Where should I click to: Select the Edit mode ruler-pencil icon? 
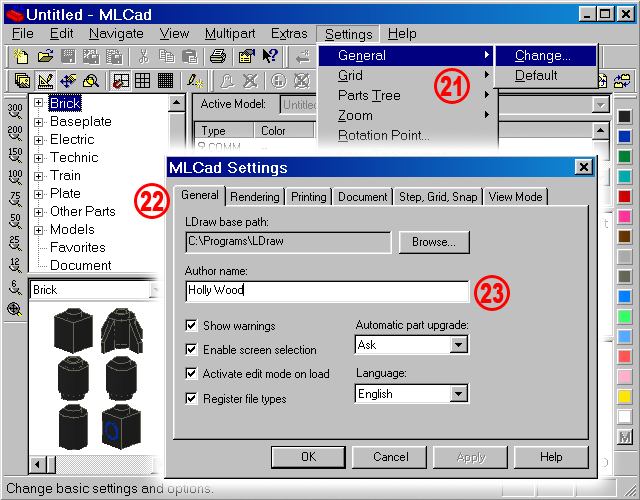click(x=45, y=81)
